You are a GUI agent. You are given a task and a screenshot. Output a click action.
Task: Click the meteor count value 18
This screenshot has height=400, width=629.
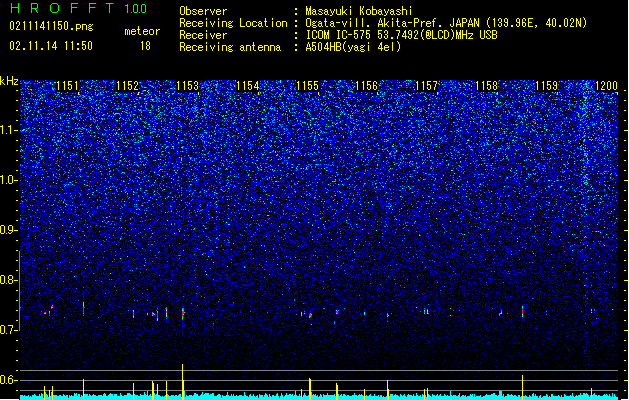(x=145, y=46)
